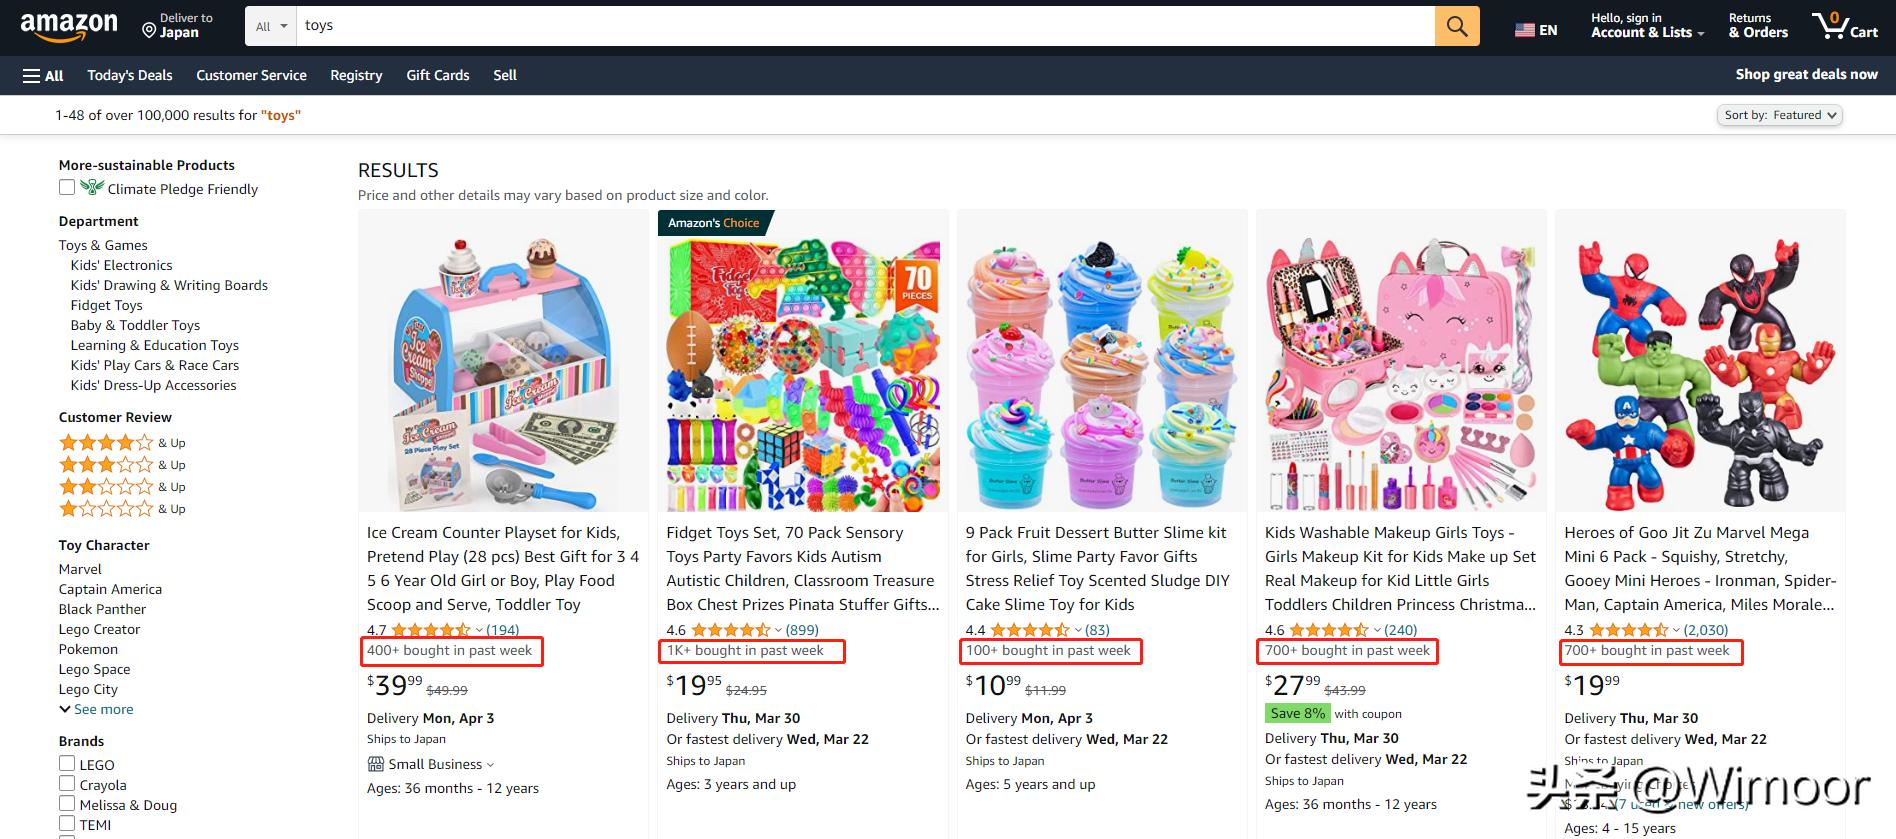Filter by one star and up
This screenshot has width=1896, height=839.
[x=106, y=509]
